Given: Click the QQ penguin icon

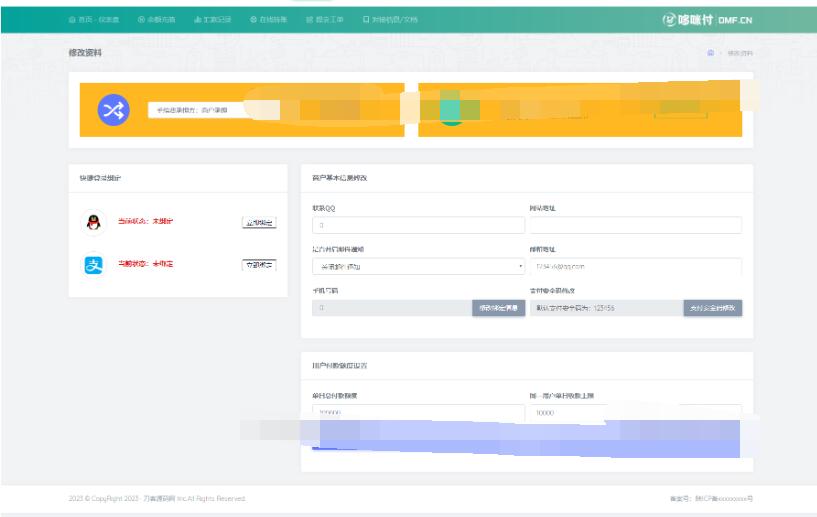Looking at the screenshot, I should [x=94, y=223].
